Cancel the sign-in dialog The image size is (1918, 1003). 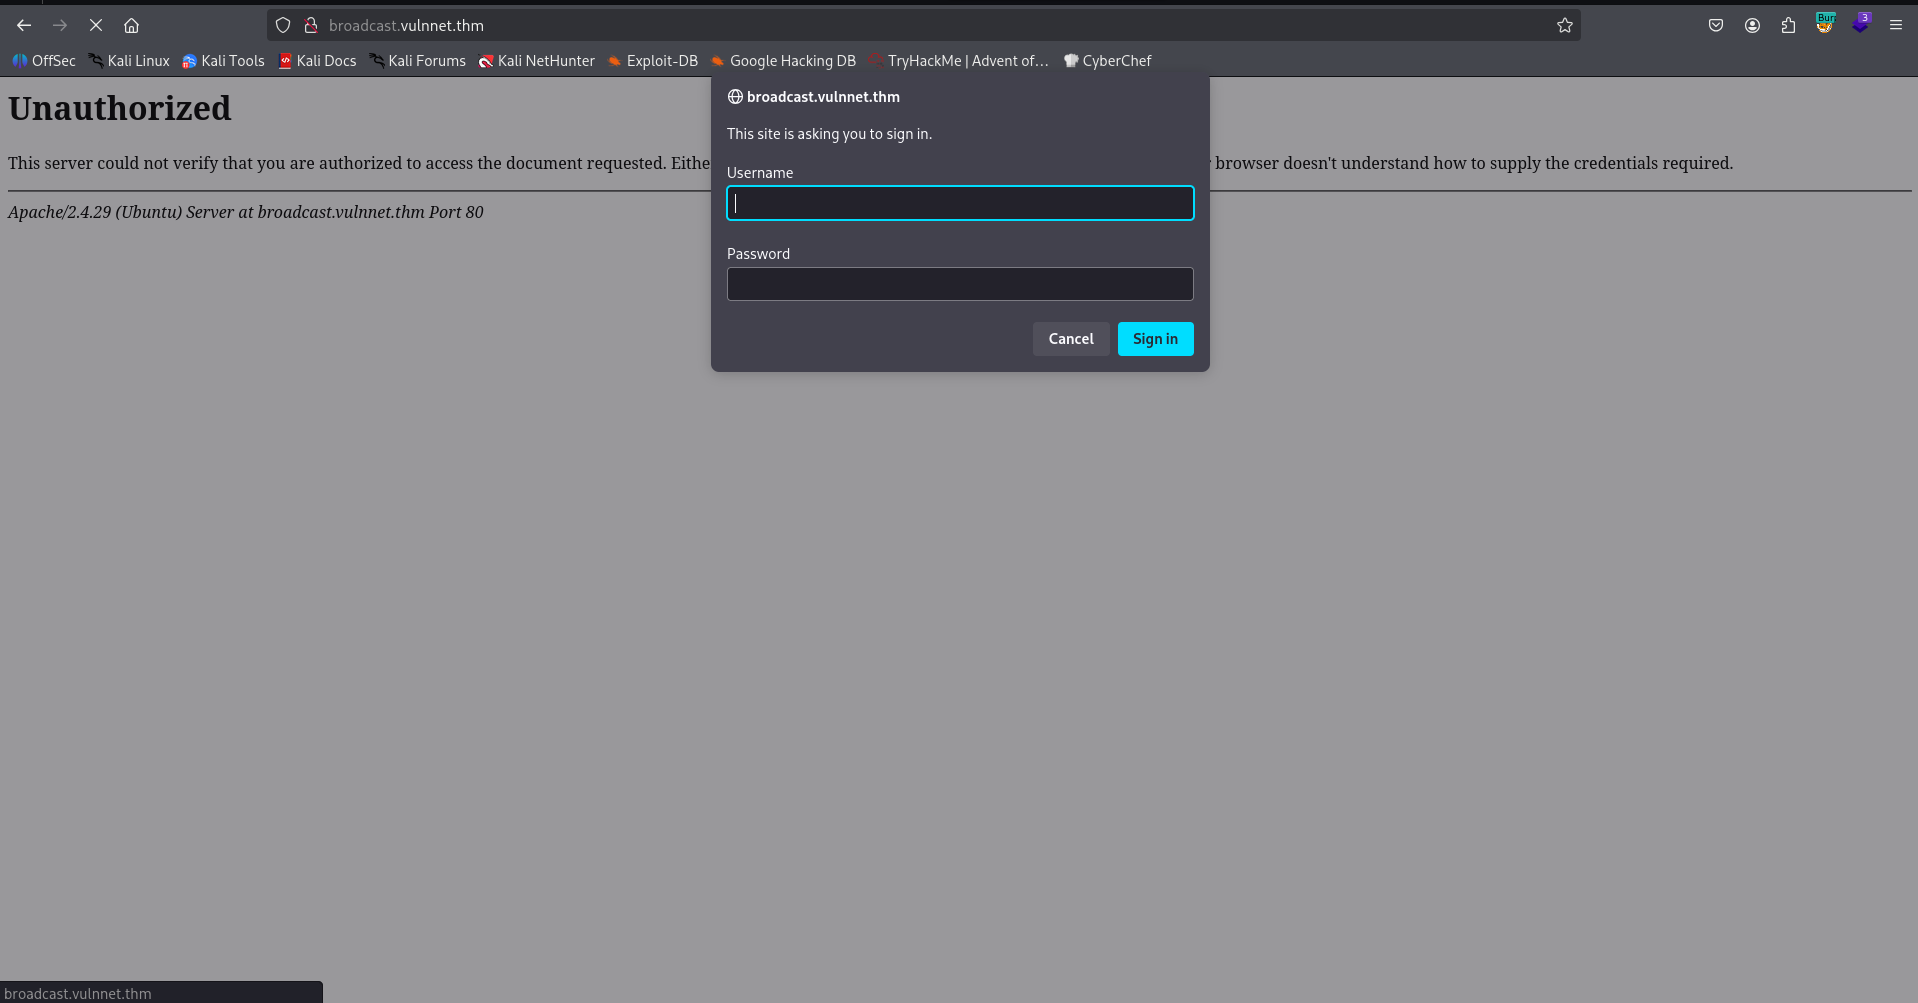pos(1070,339)
